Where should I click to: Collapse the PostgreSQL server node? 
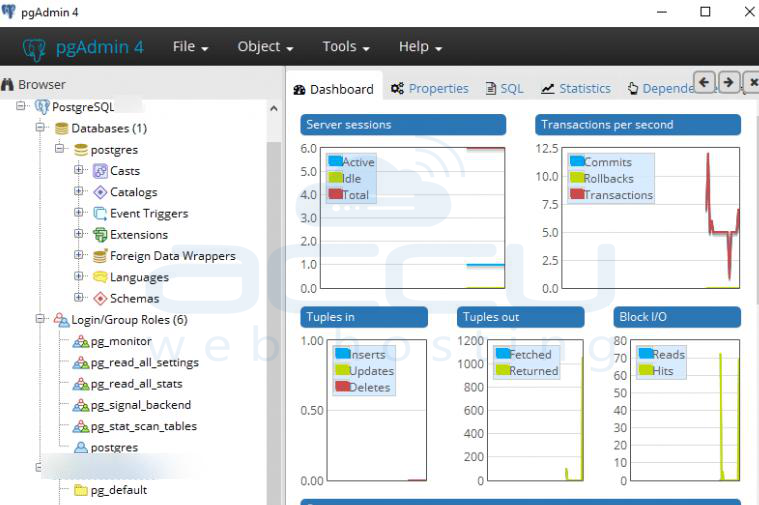[x=20, y=105]
